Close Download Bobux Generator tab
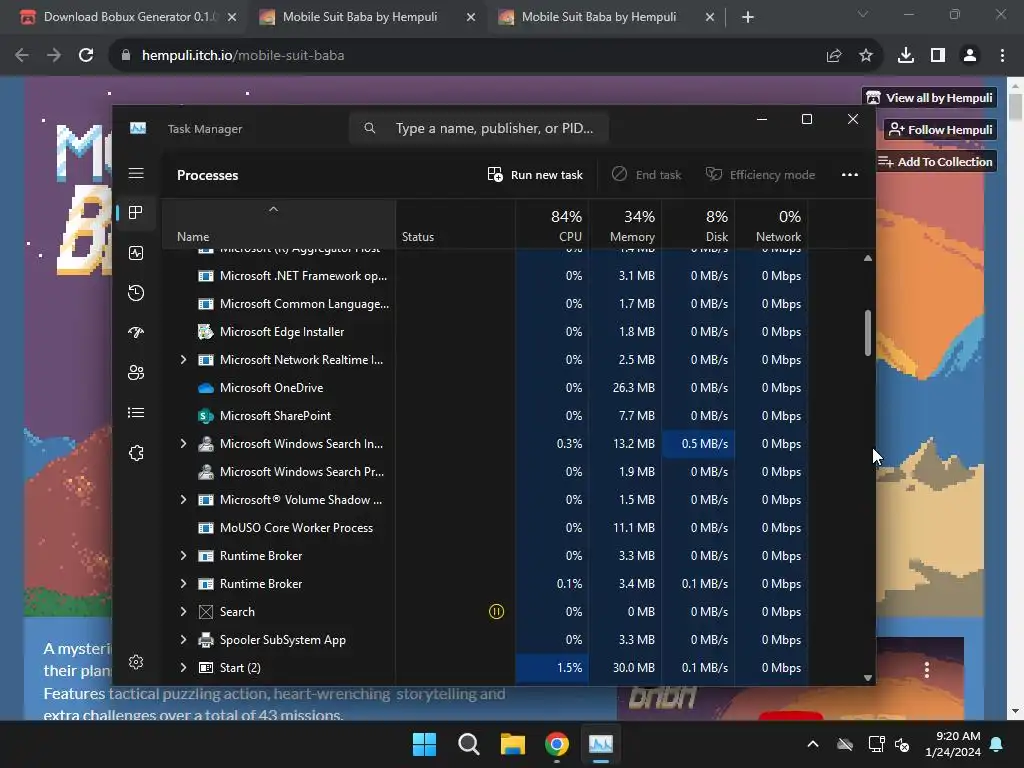Screen dimensions: 1024x768 point(232,18)
